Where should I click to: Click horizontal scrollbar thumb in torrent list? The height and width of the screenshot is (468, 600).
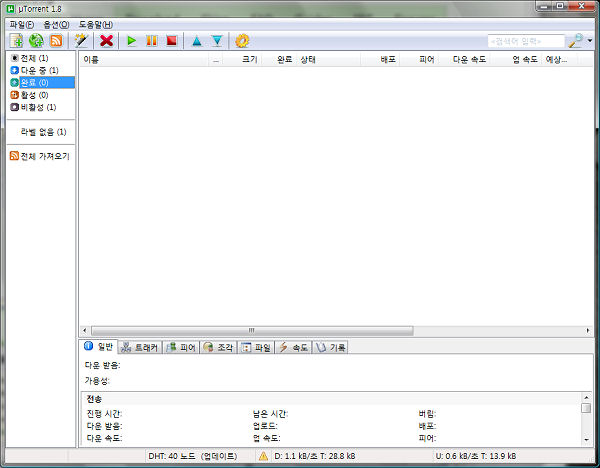(x=252, y=330)
